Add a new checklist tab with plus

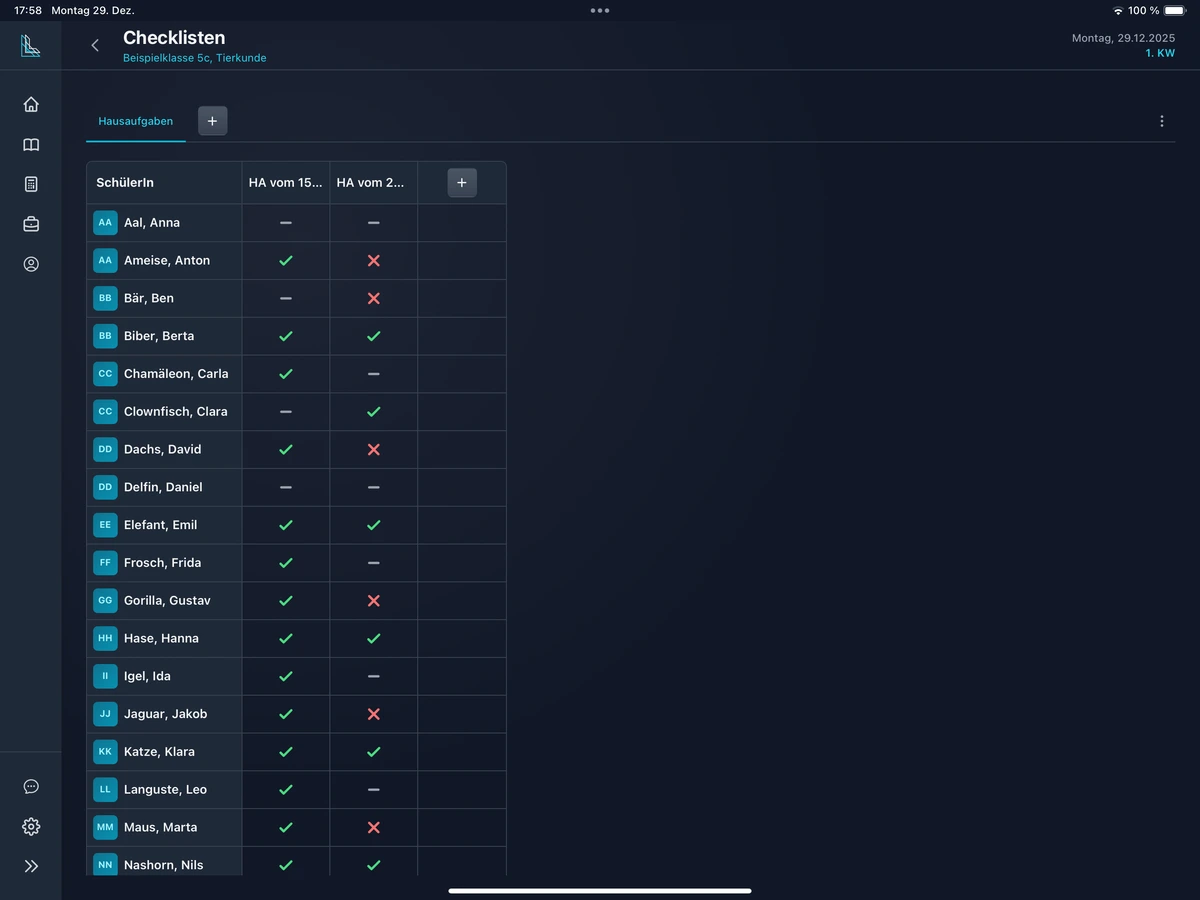212,121
